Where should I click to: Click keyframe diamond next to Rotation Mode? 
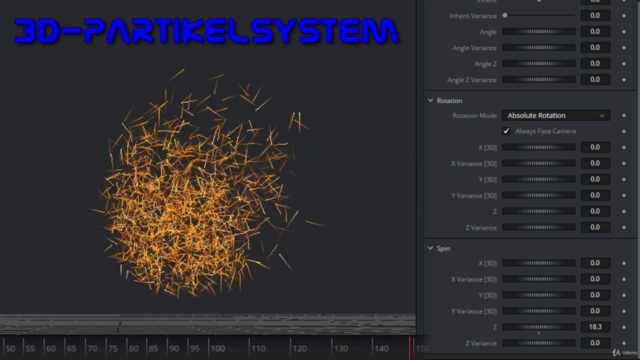pos(624,116)
